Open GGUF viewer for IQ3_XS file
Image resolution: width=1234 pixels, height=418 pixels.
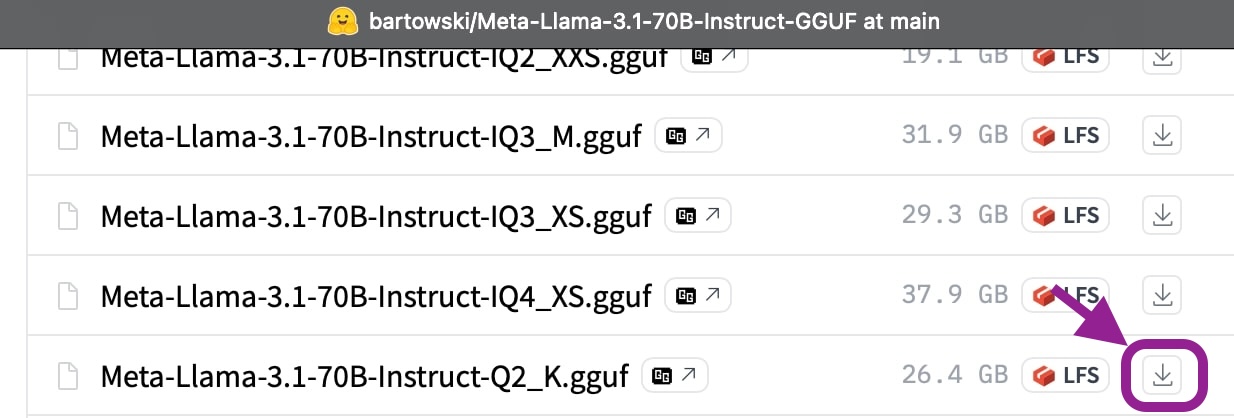point(698,215)
